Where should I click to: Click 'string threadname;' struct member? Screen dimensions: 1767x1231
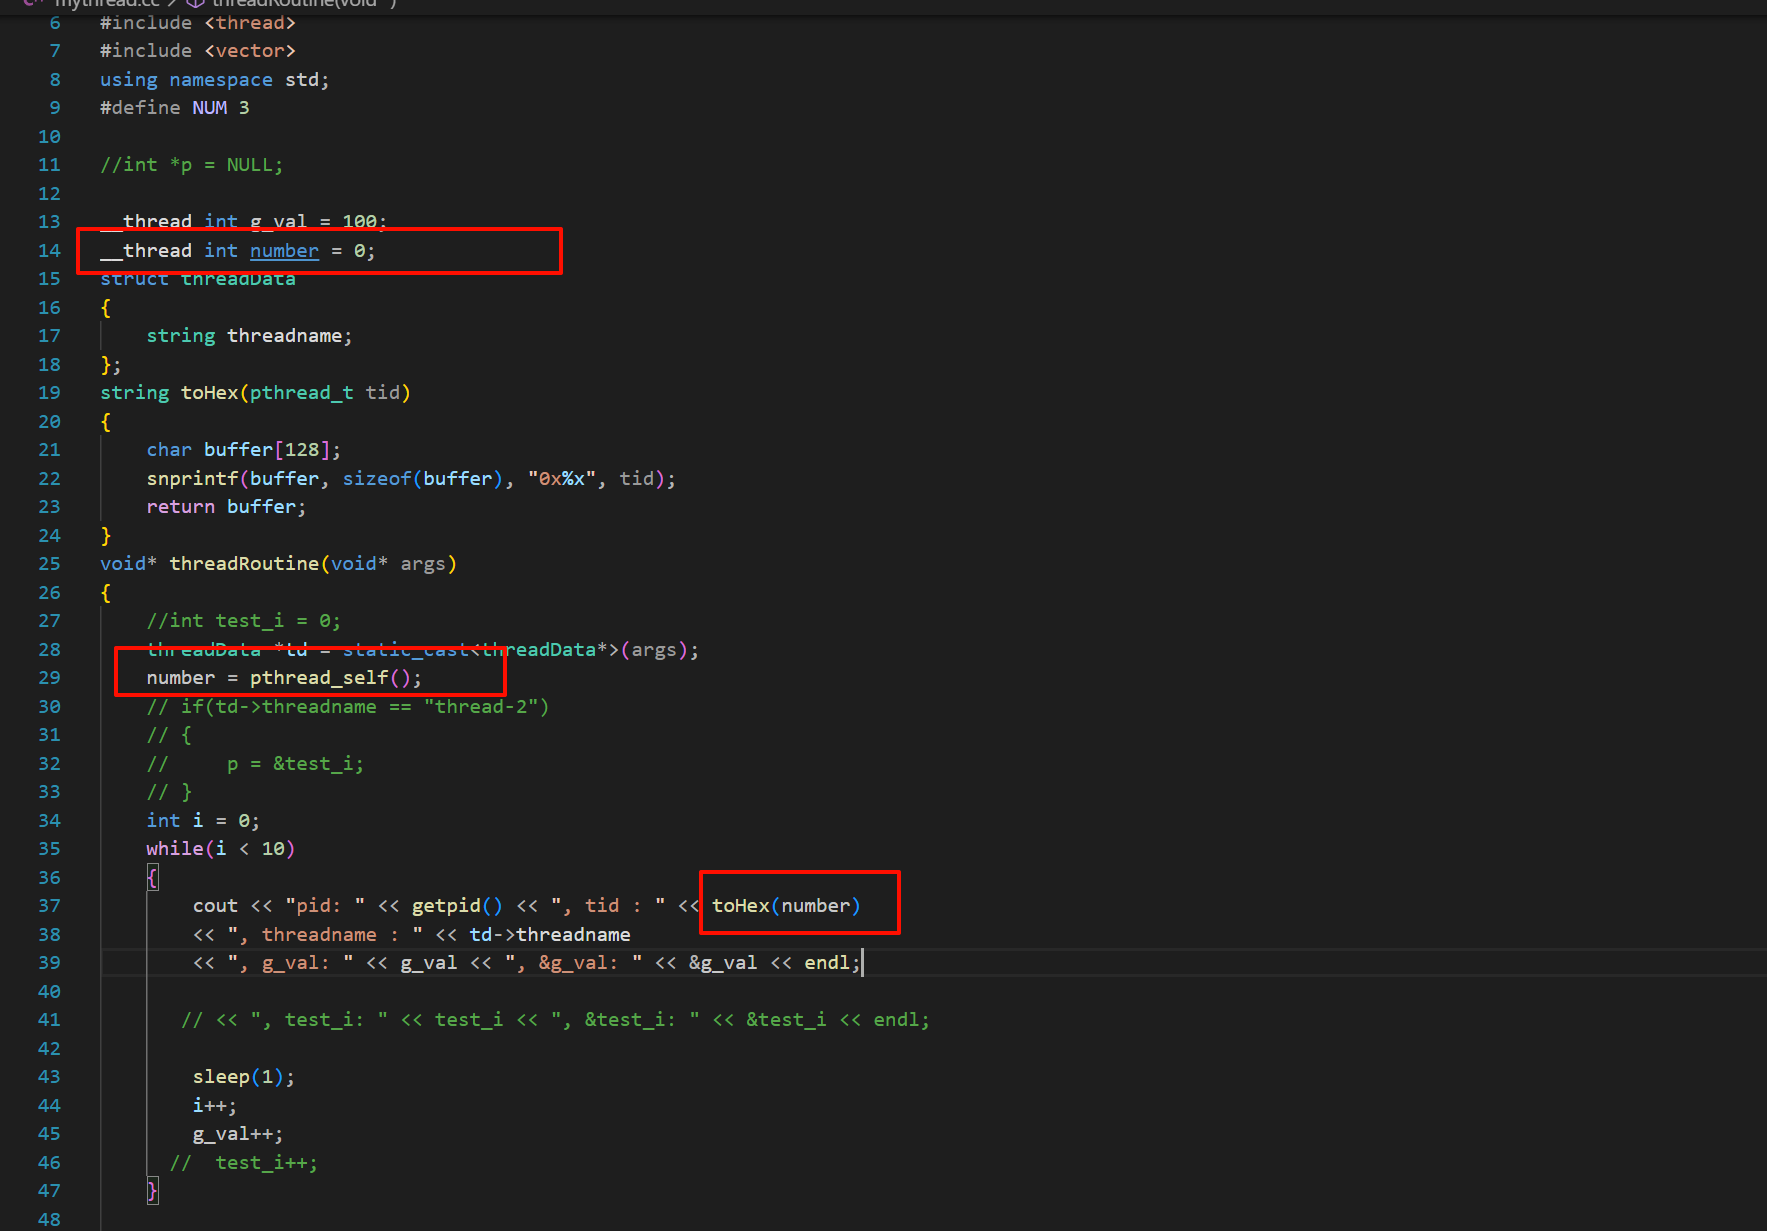[x=249, y=336]
